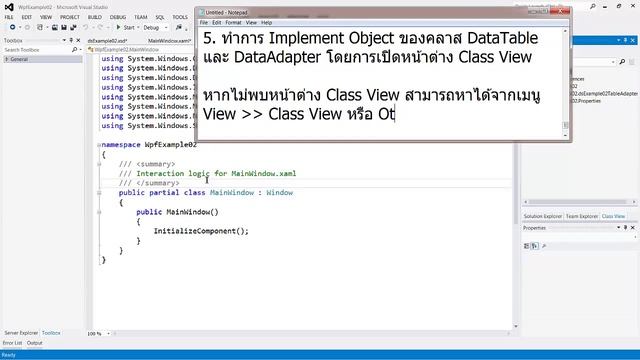Open Notepad Help menu
Viewport: 640px width, 360px height.
(267, 23)
